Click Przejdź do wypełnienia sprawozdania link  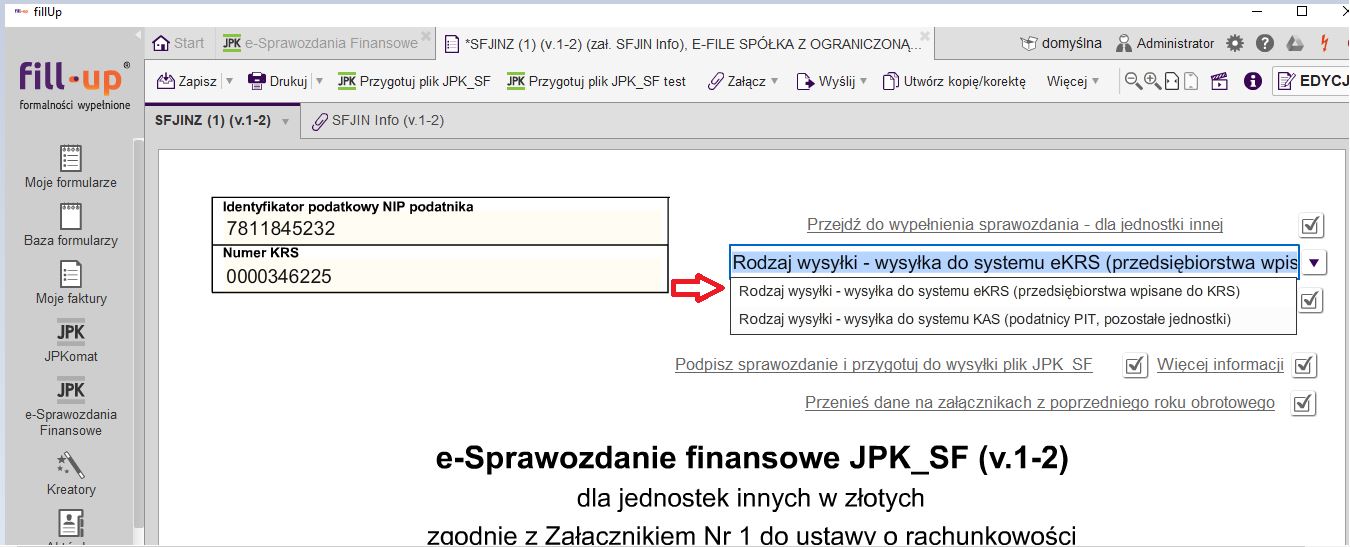coord(1015,225)
